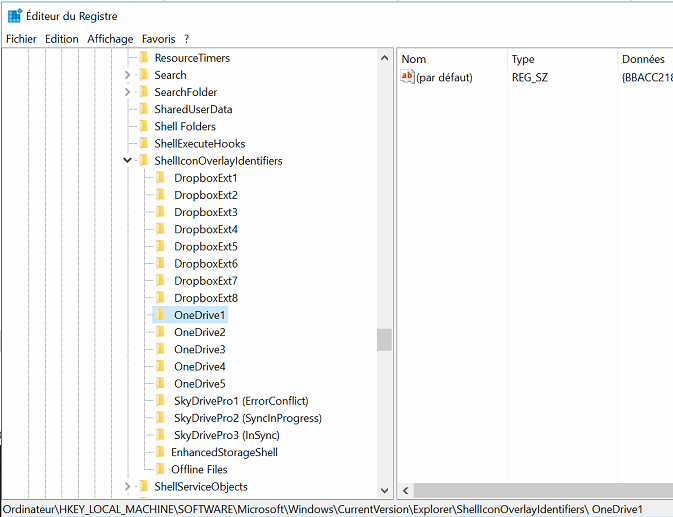Image resolution: width=673 pixels, height=517 pixels.
Task: Click the DropboxExt3 folder icon
Action: pos(160,212)
